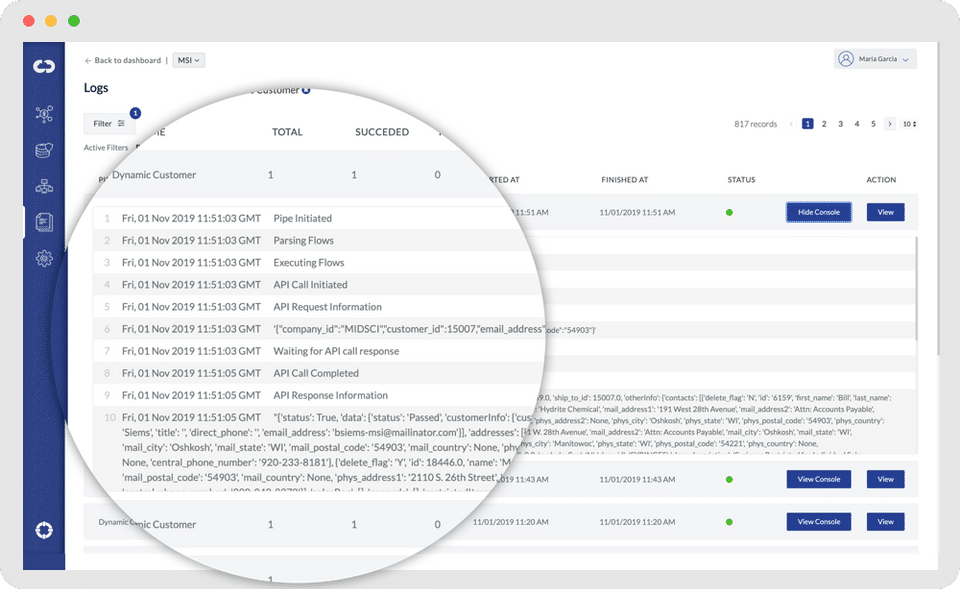Open the integrations network icon in sidebar

coord(43,114)
